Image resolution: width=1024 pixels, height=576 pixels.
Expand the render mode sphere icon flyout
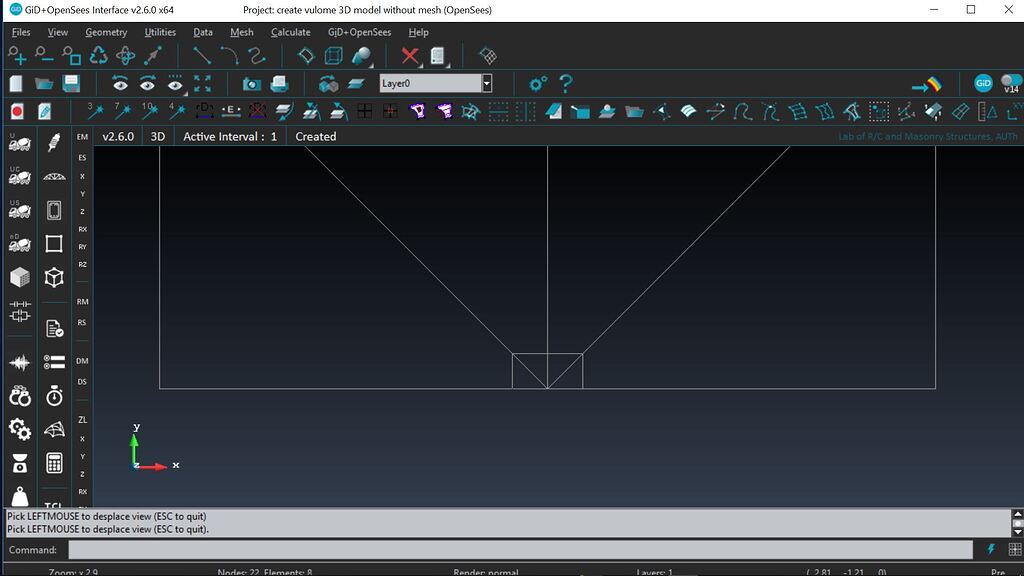point(362,56)
